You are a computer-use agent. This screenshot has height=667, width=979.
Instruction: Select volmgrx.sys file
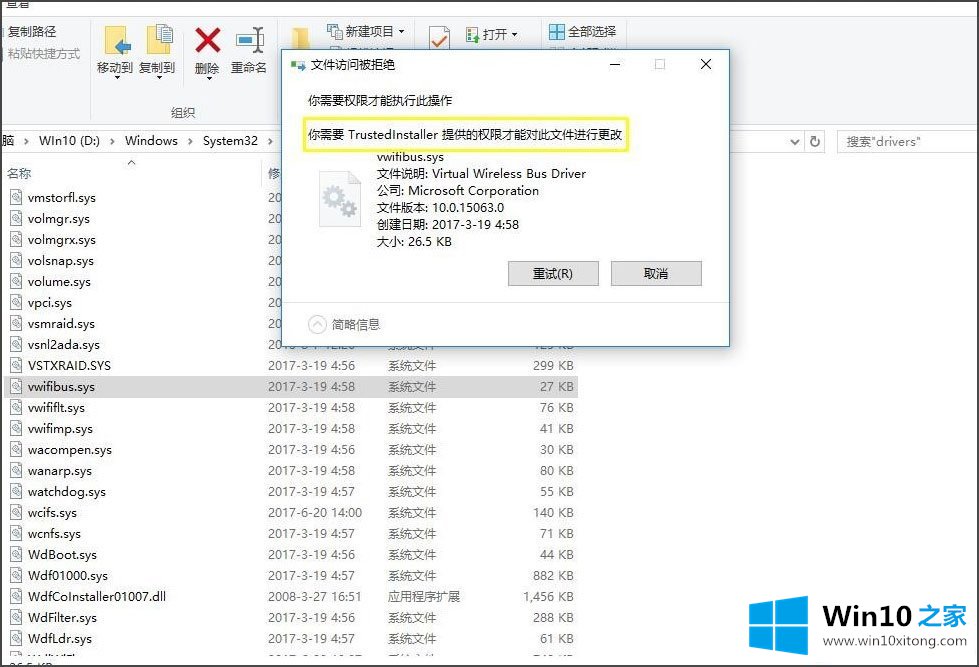click(62, 240)
